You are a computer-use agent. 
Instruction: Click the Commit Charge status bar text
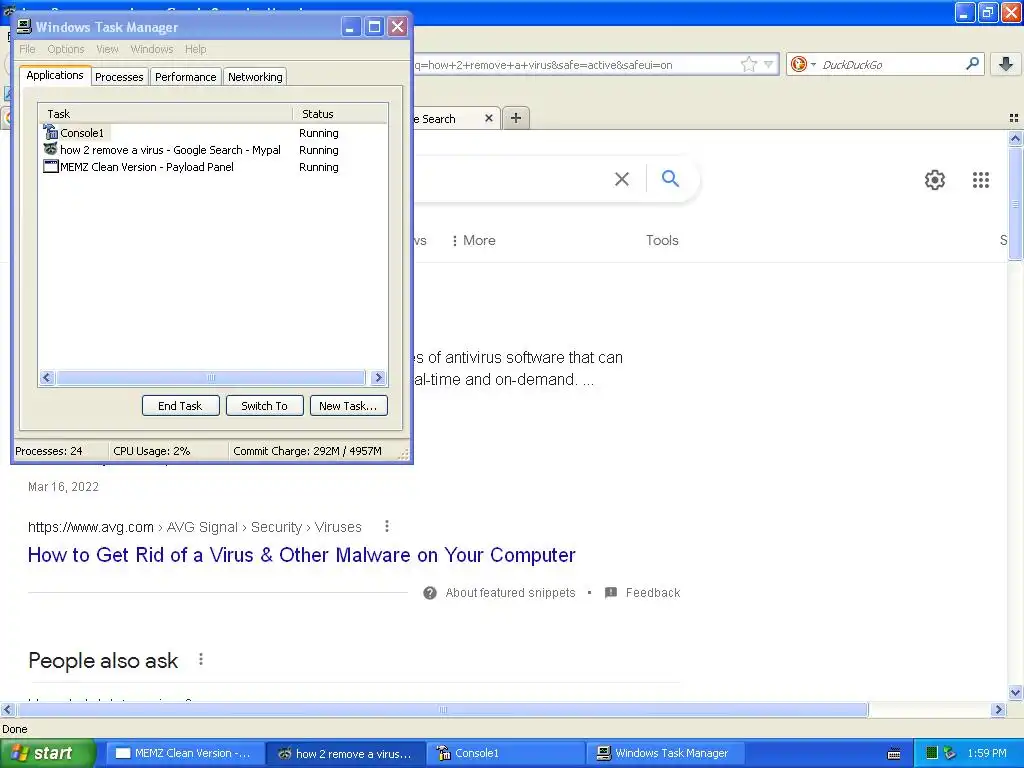pos(307,451)
